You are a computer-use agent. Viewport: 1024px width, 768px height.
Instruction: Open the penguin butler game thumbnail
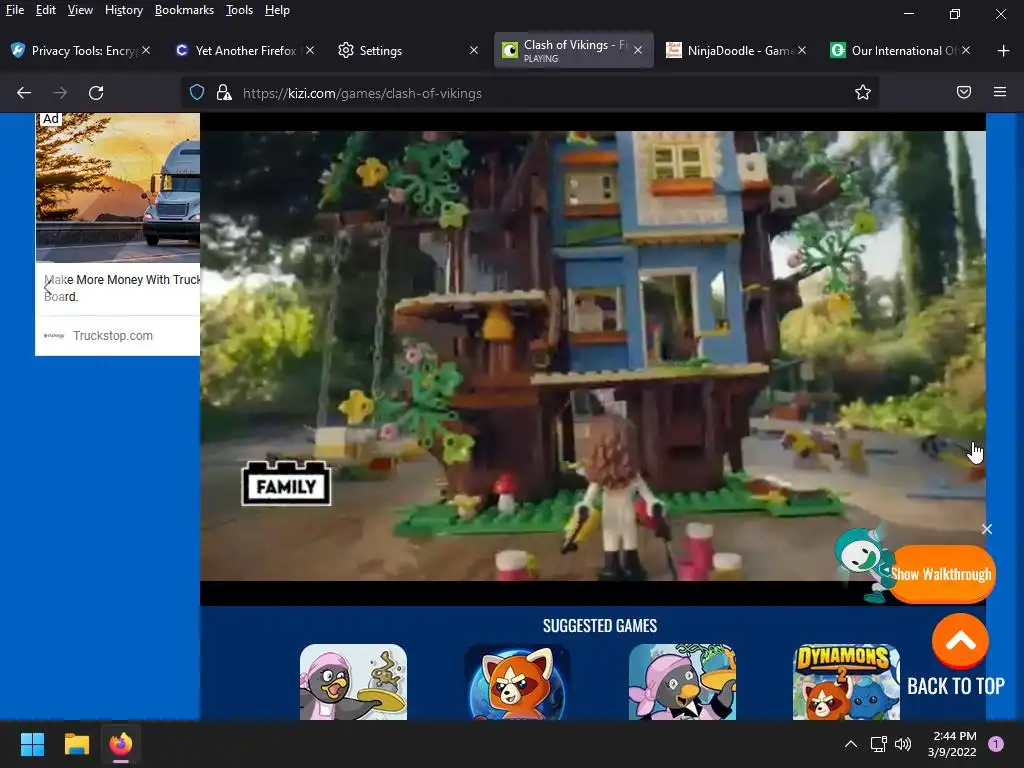682,682
